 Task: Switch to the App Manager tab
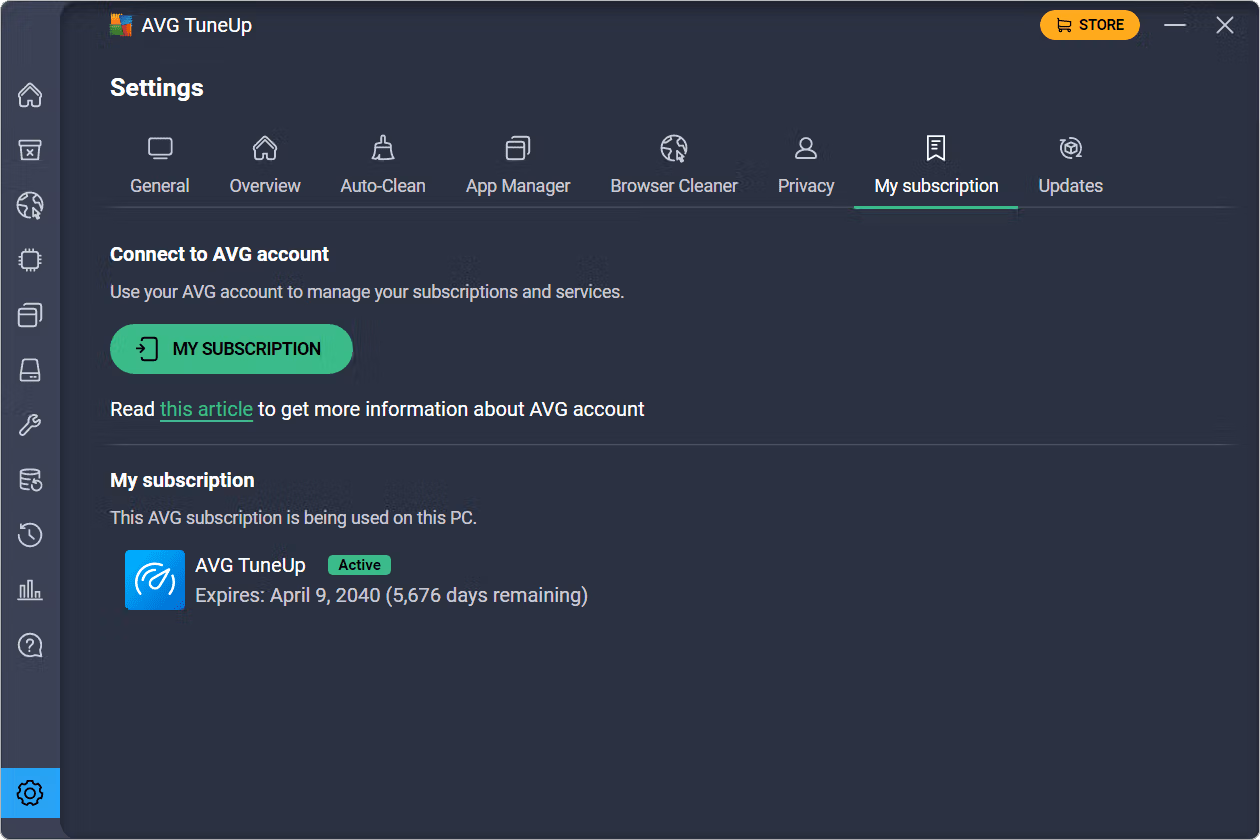point(518,167)
